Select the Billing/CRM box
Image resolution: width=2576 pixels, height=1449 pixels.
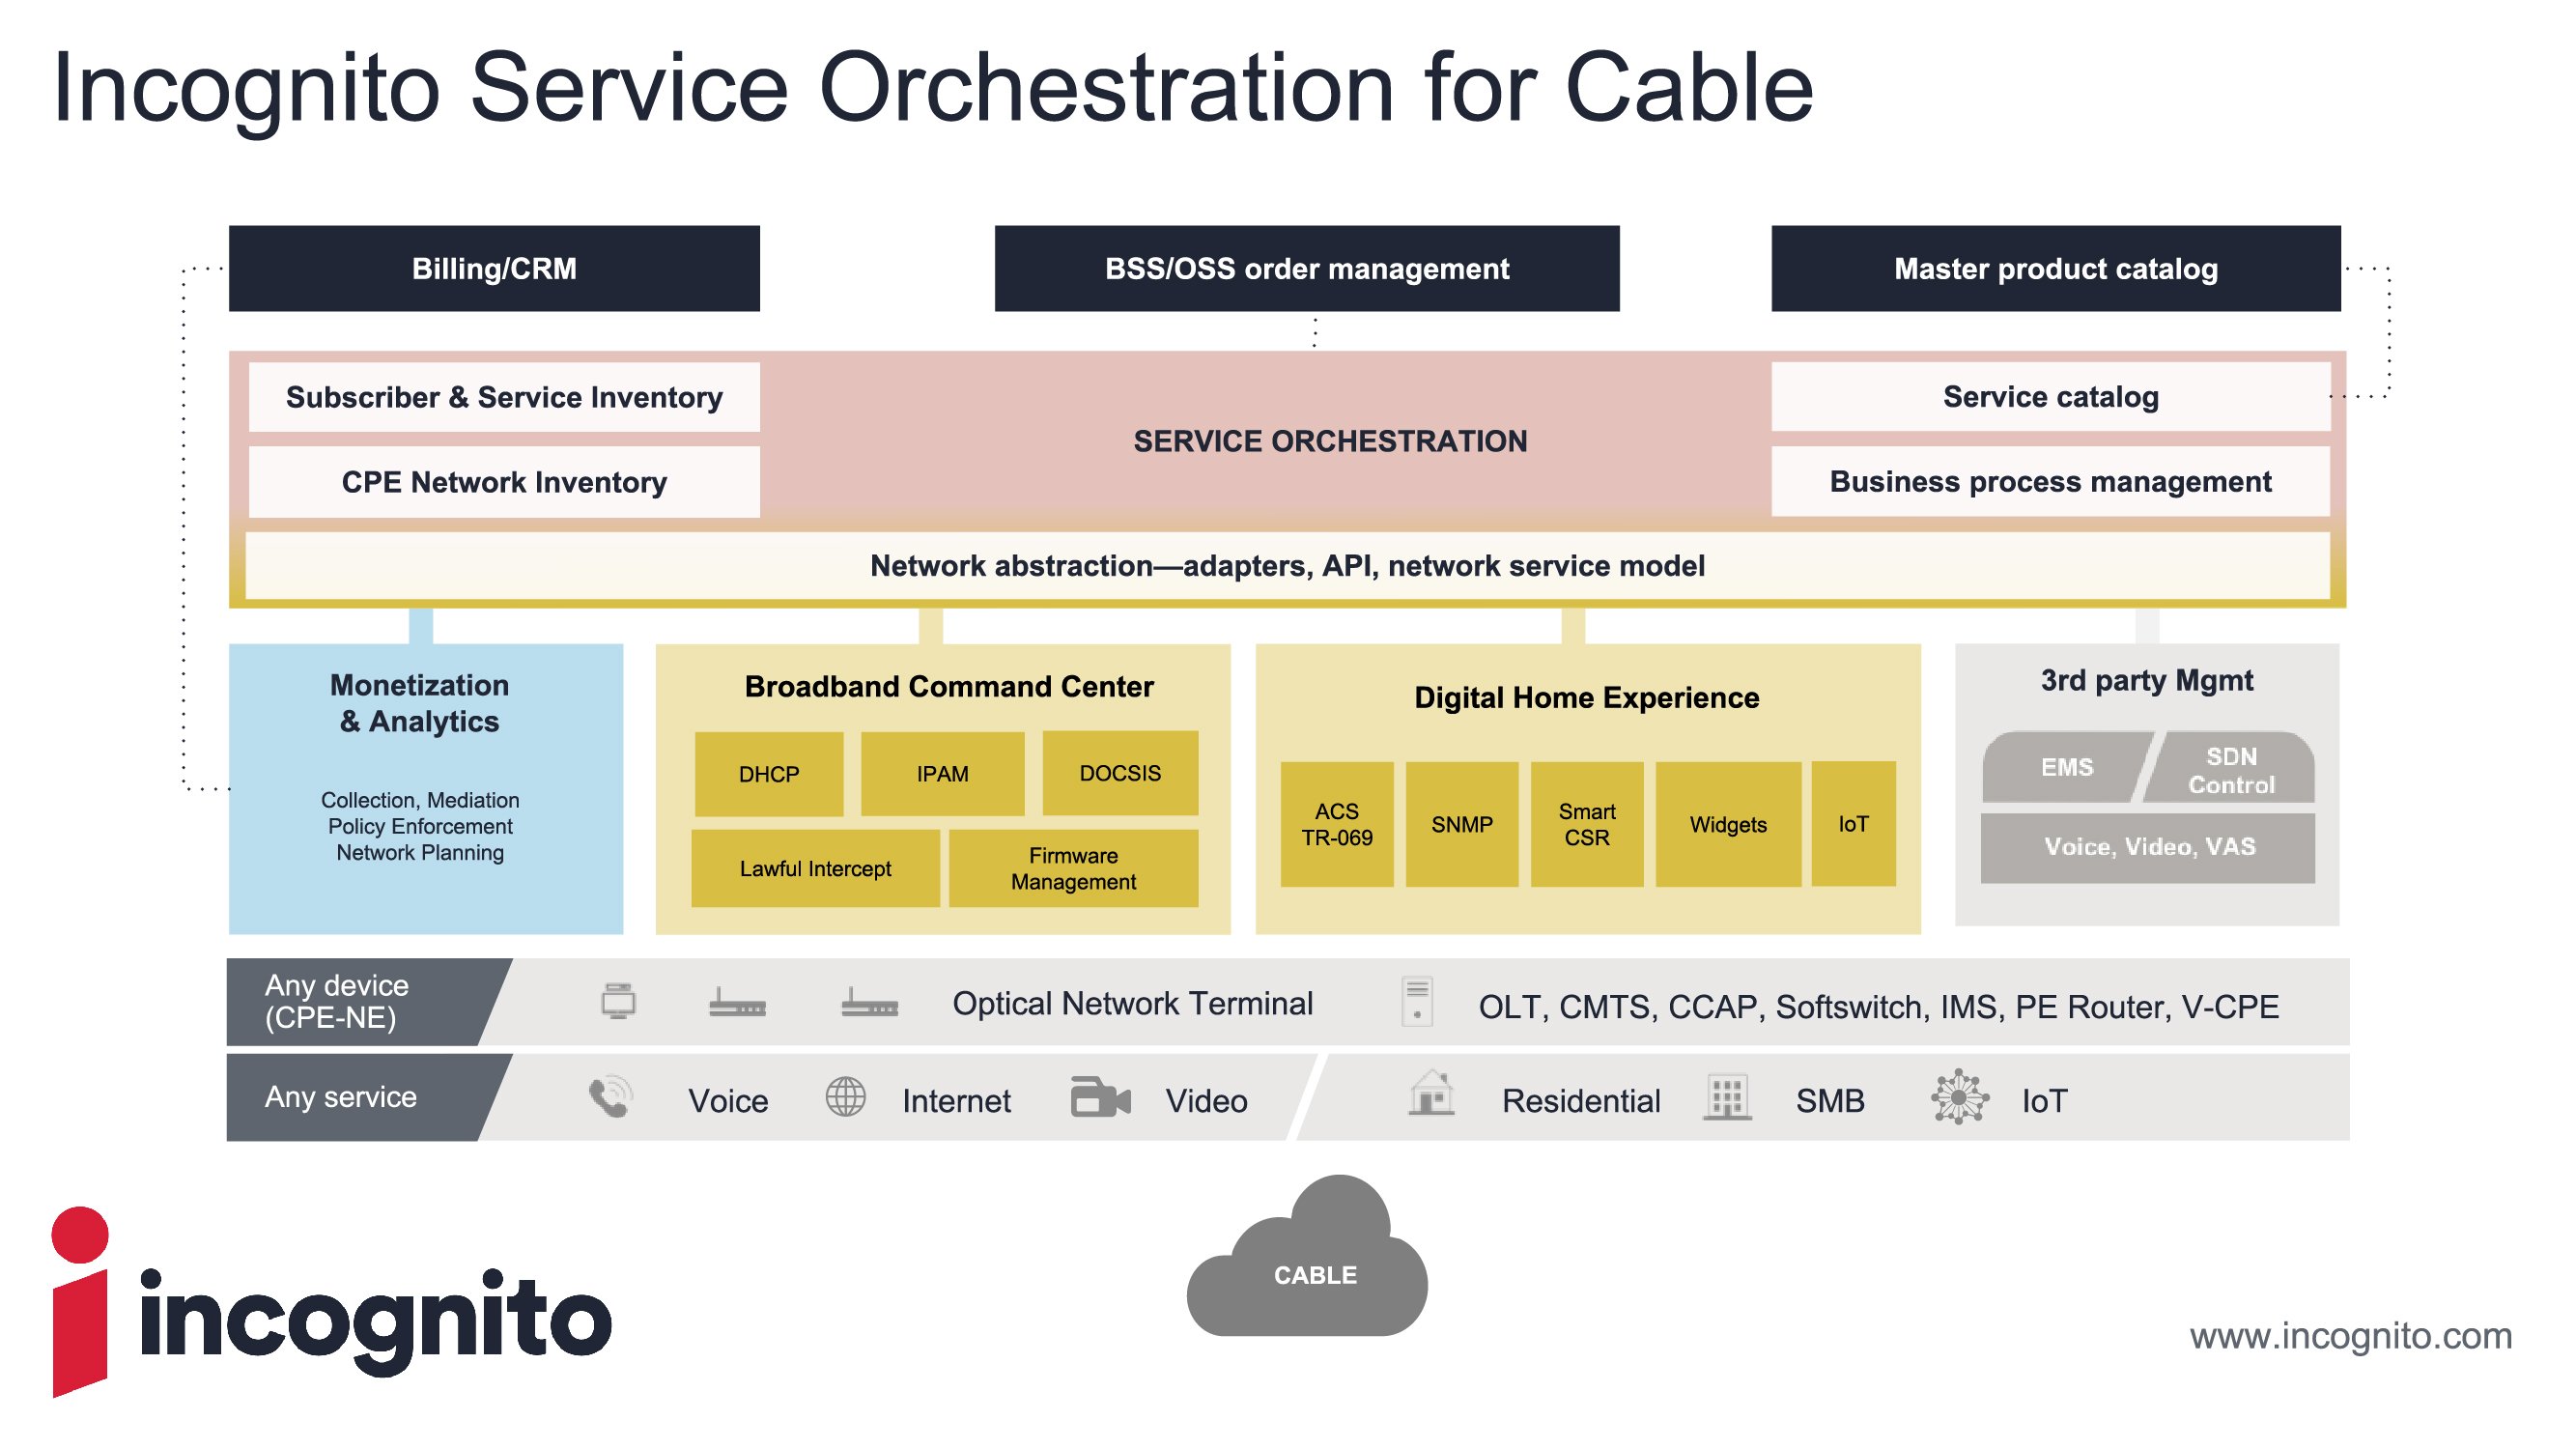(494, 269)
